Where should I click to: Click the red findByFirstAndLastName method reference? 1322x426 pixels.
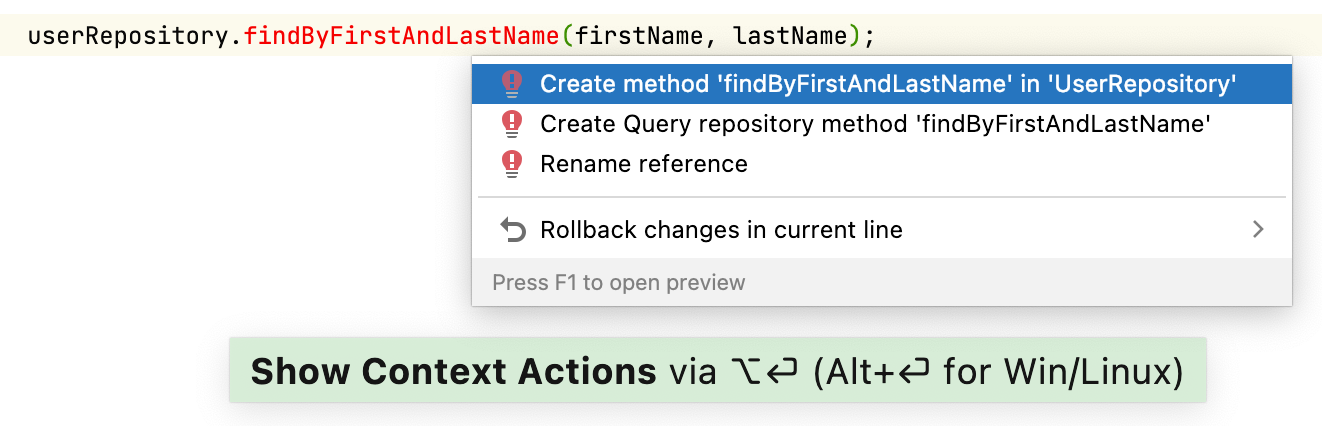(401, 37)
